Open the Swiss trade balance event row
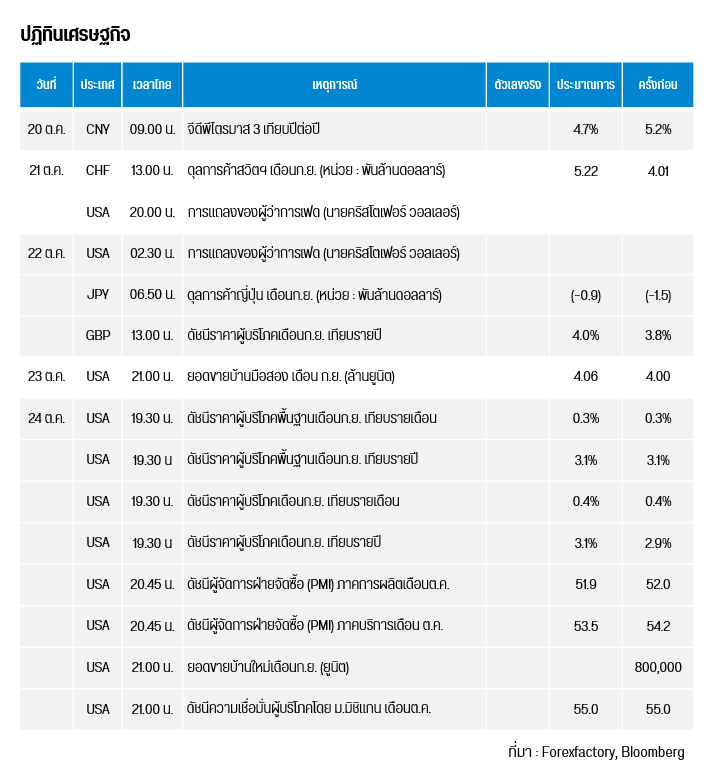Screen dimensions: 710x771 pos(316,171)
